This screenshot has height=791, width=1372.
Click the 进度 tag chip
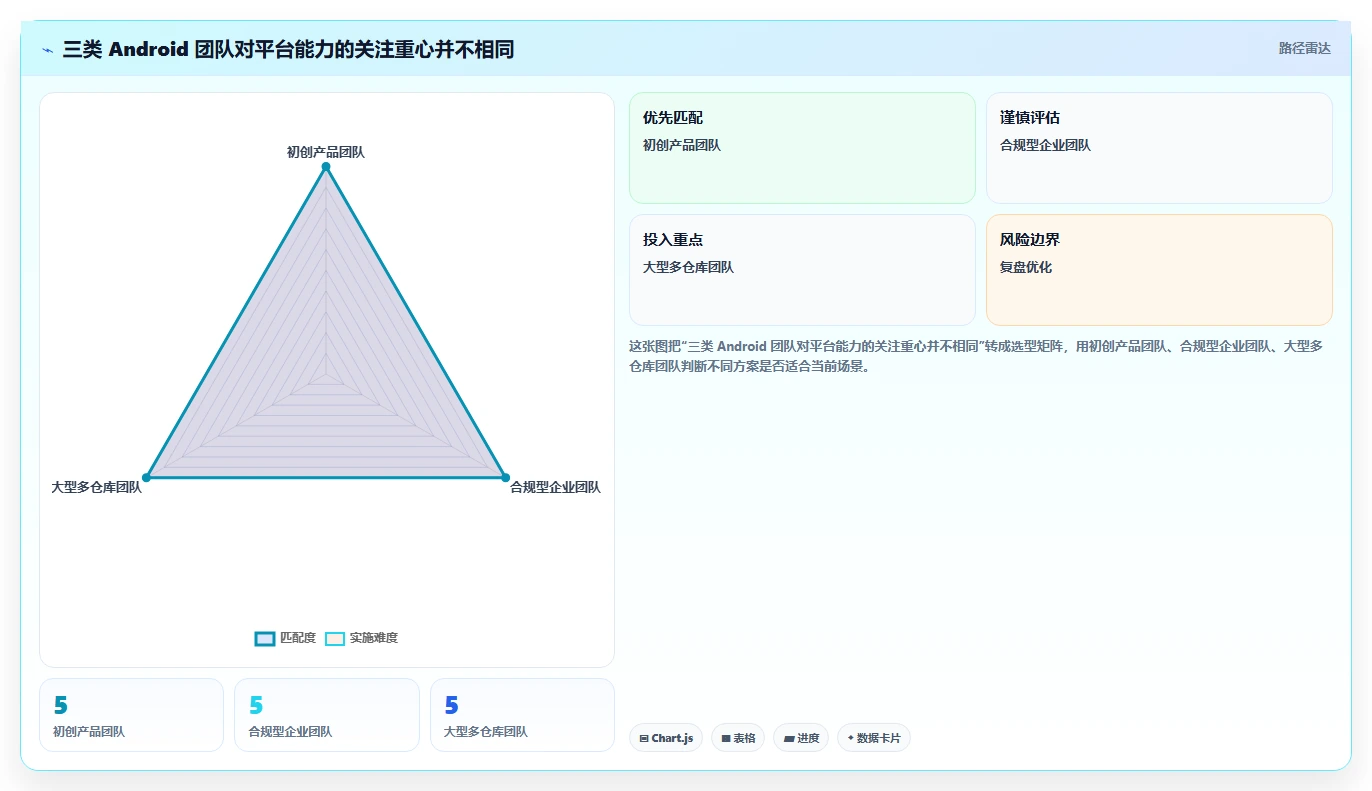tap(801, 738)
